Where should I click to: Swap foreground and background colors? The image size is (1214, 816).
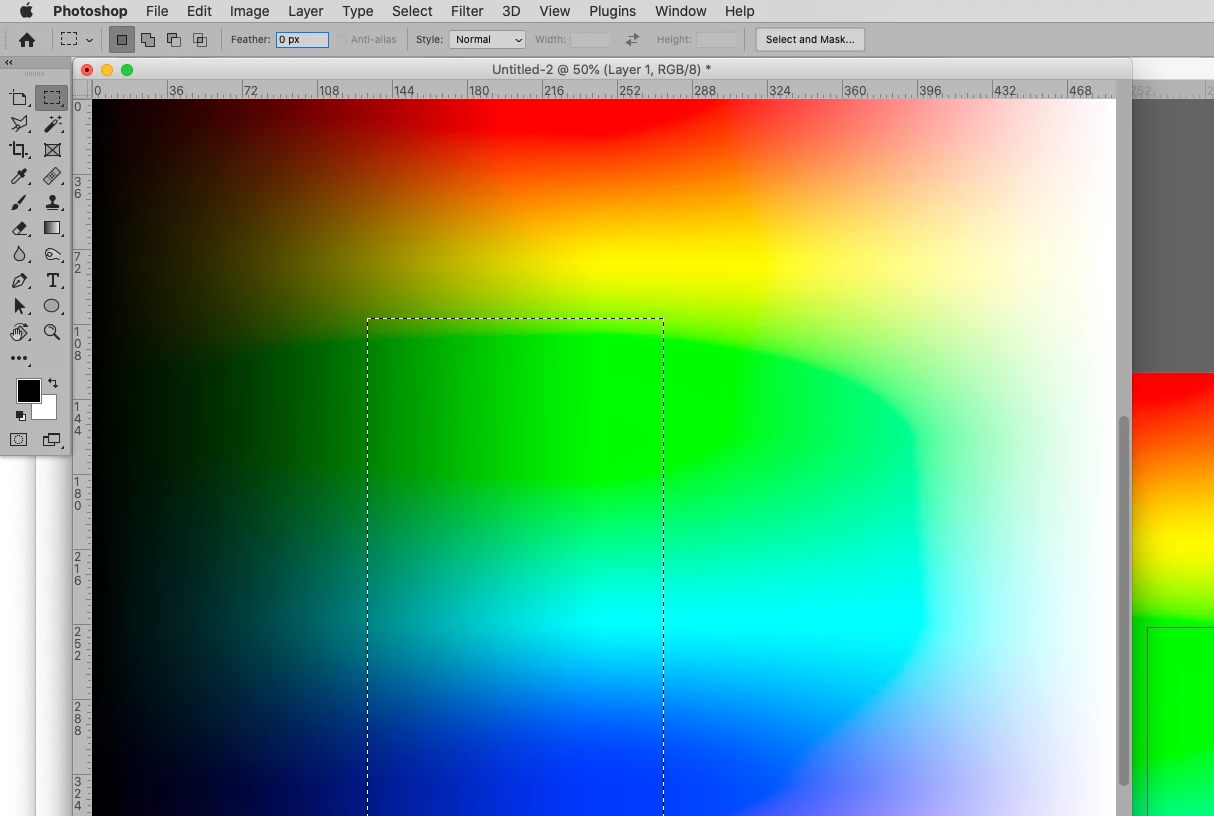click(53, 383)
